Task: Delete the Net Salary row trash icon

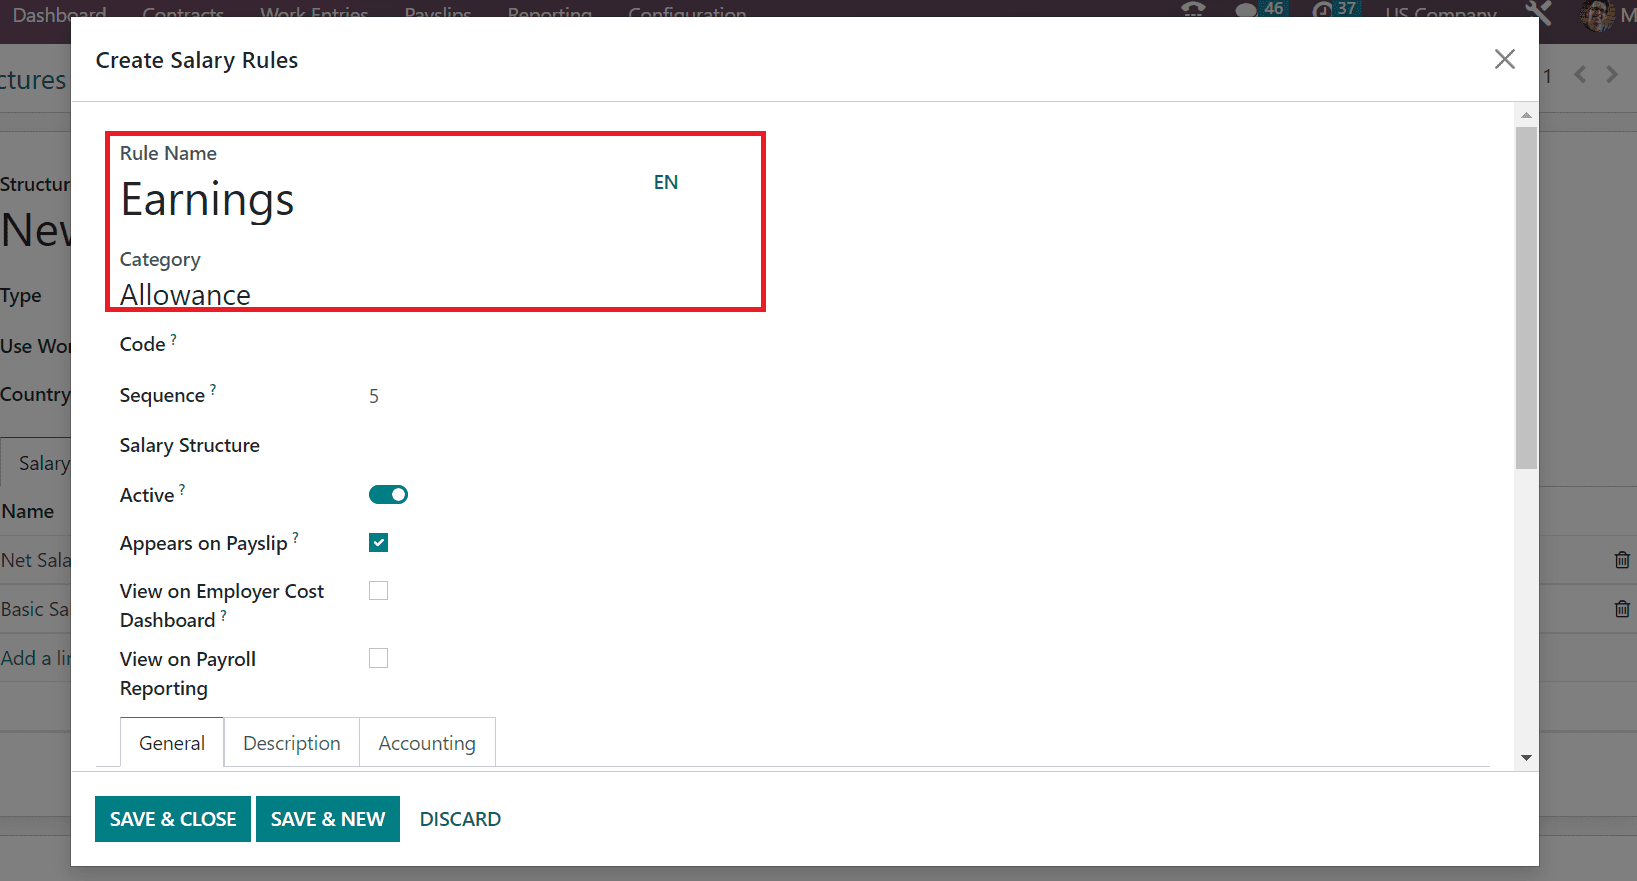Action: coord(1622,560)
